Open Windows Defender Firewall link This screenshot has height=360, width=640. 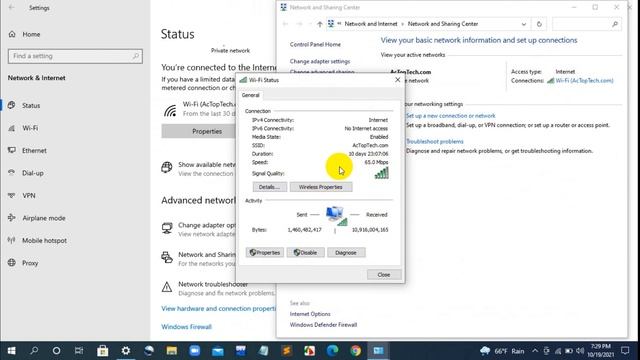coord(323,325)
